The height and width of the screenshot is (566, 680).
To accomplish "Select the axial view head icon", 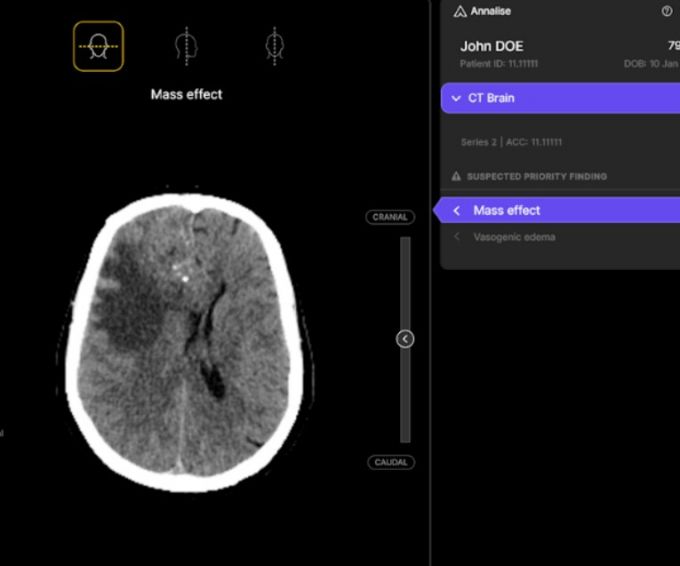I will coord(98,46).
